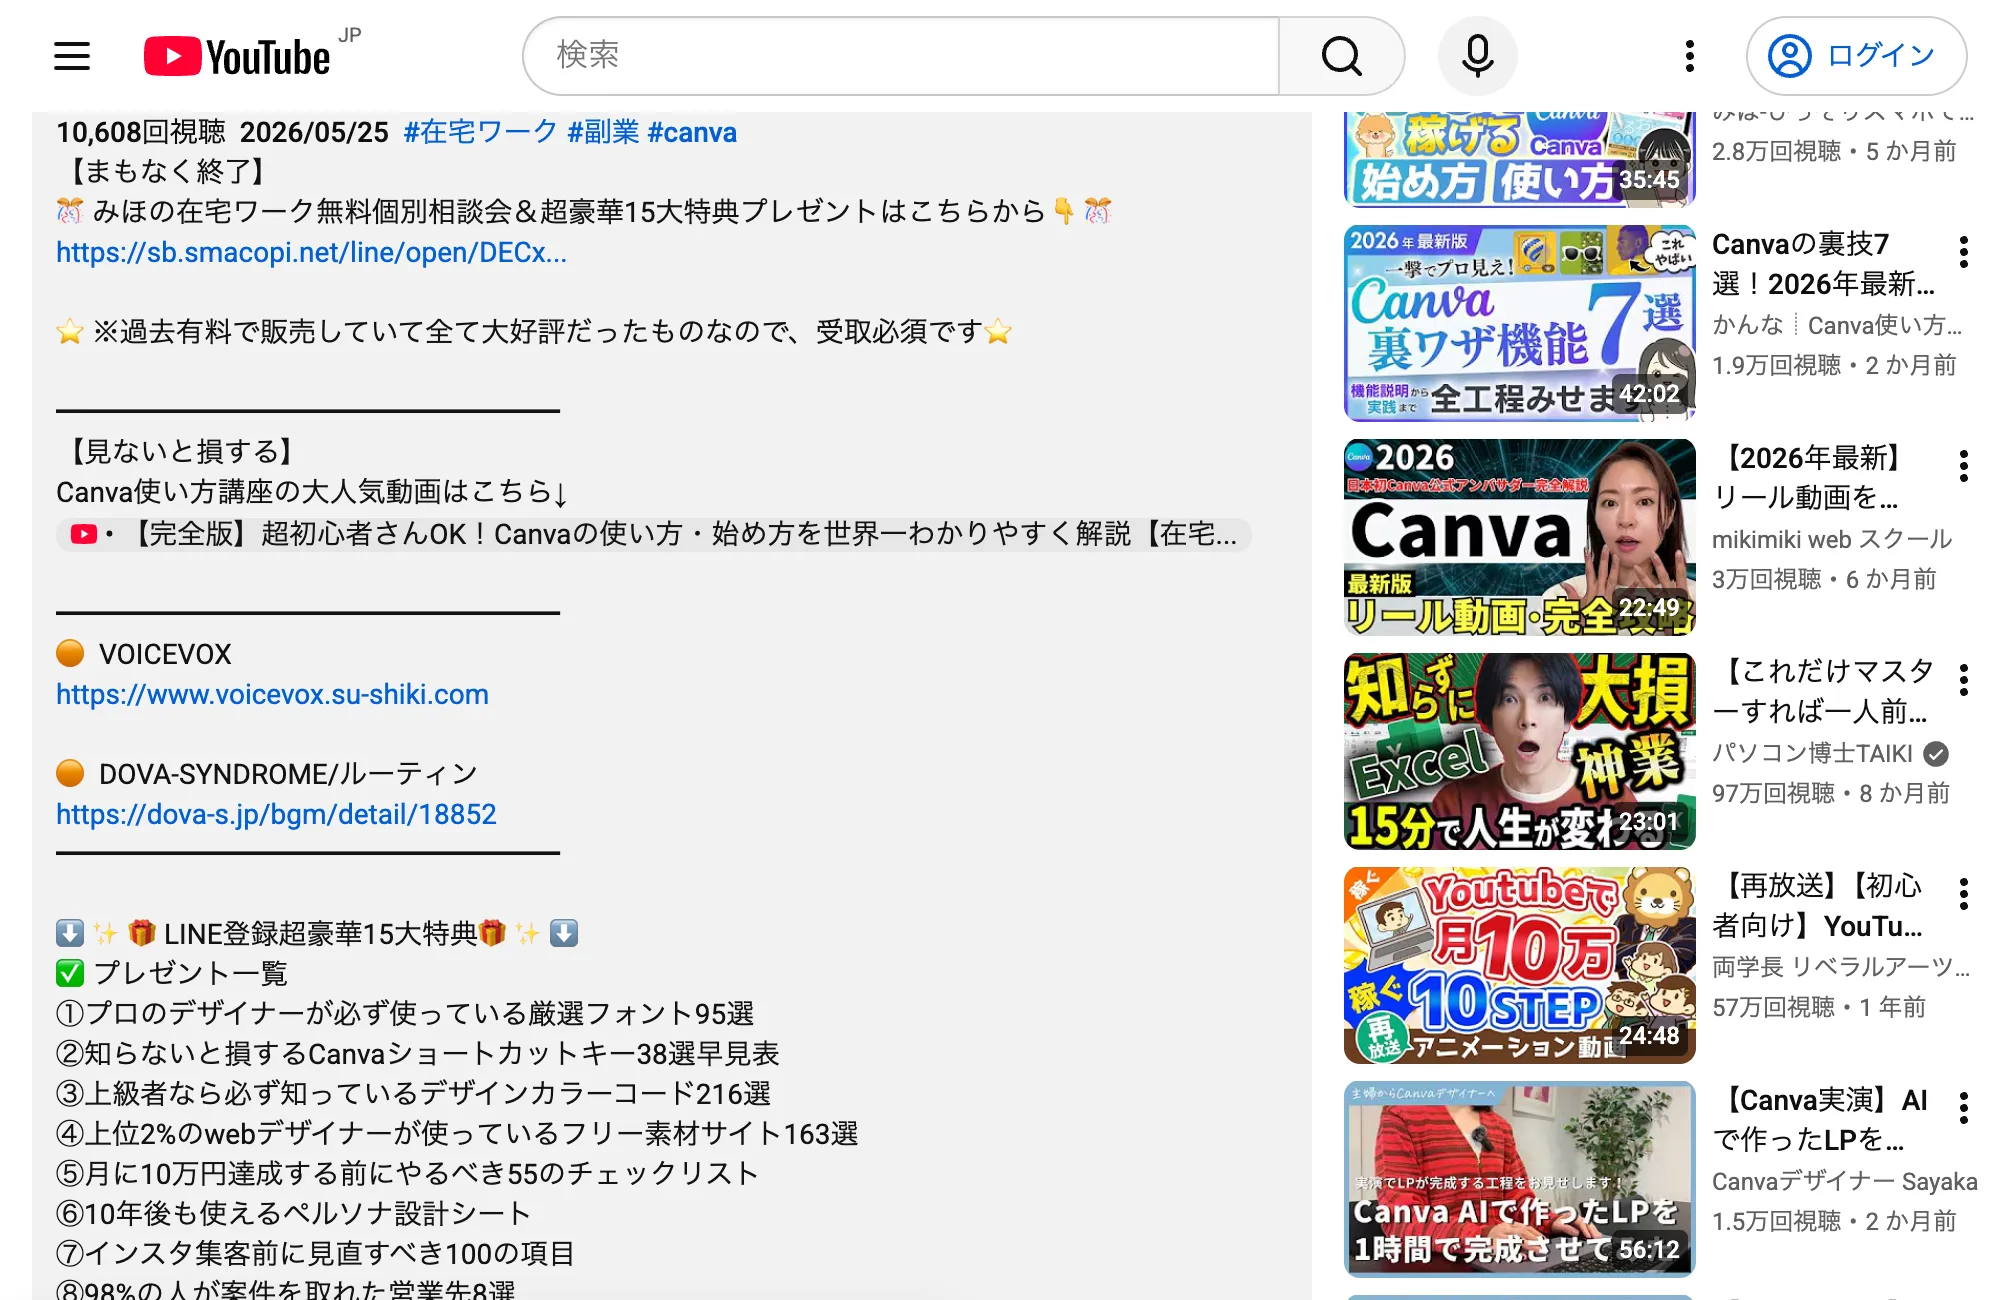
Task: Click the title 【2026年最新】リール動画を
Action: 1810,478
